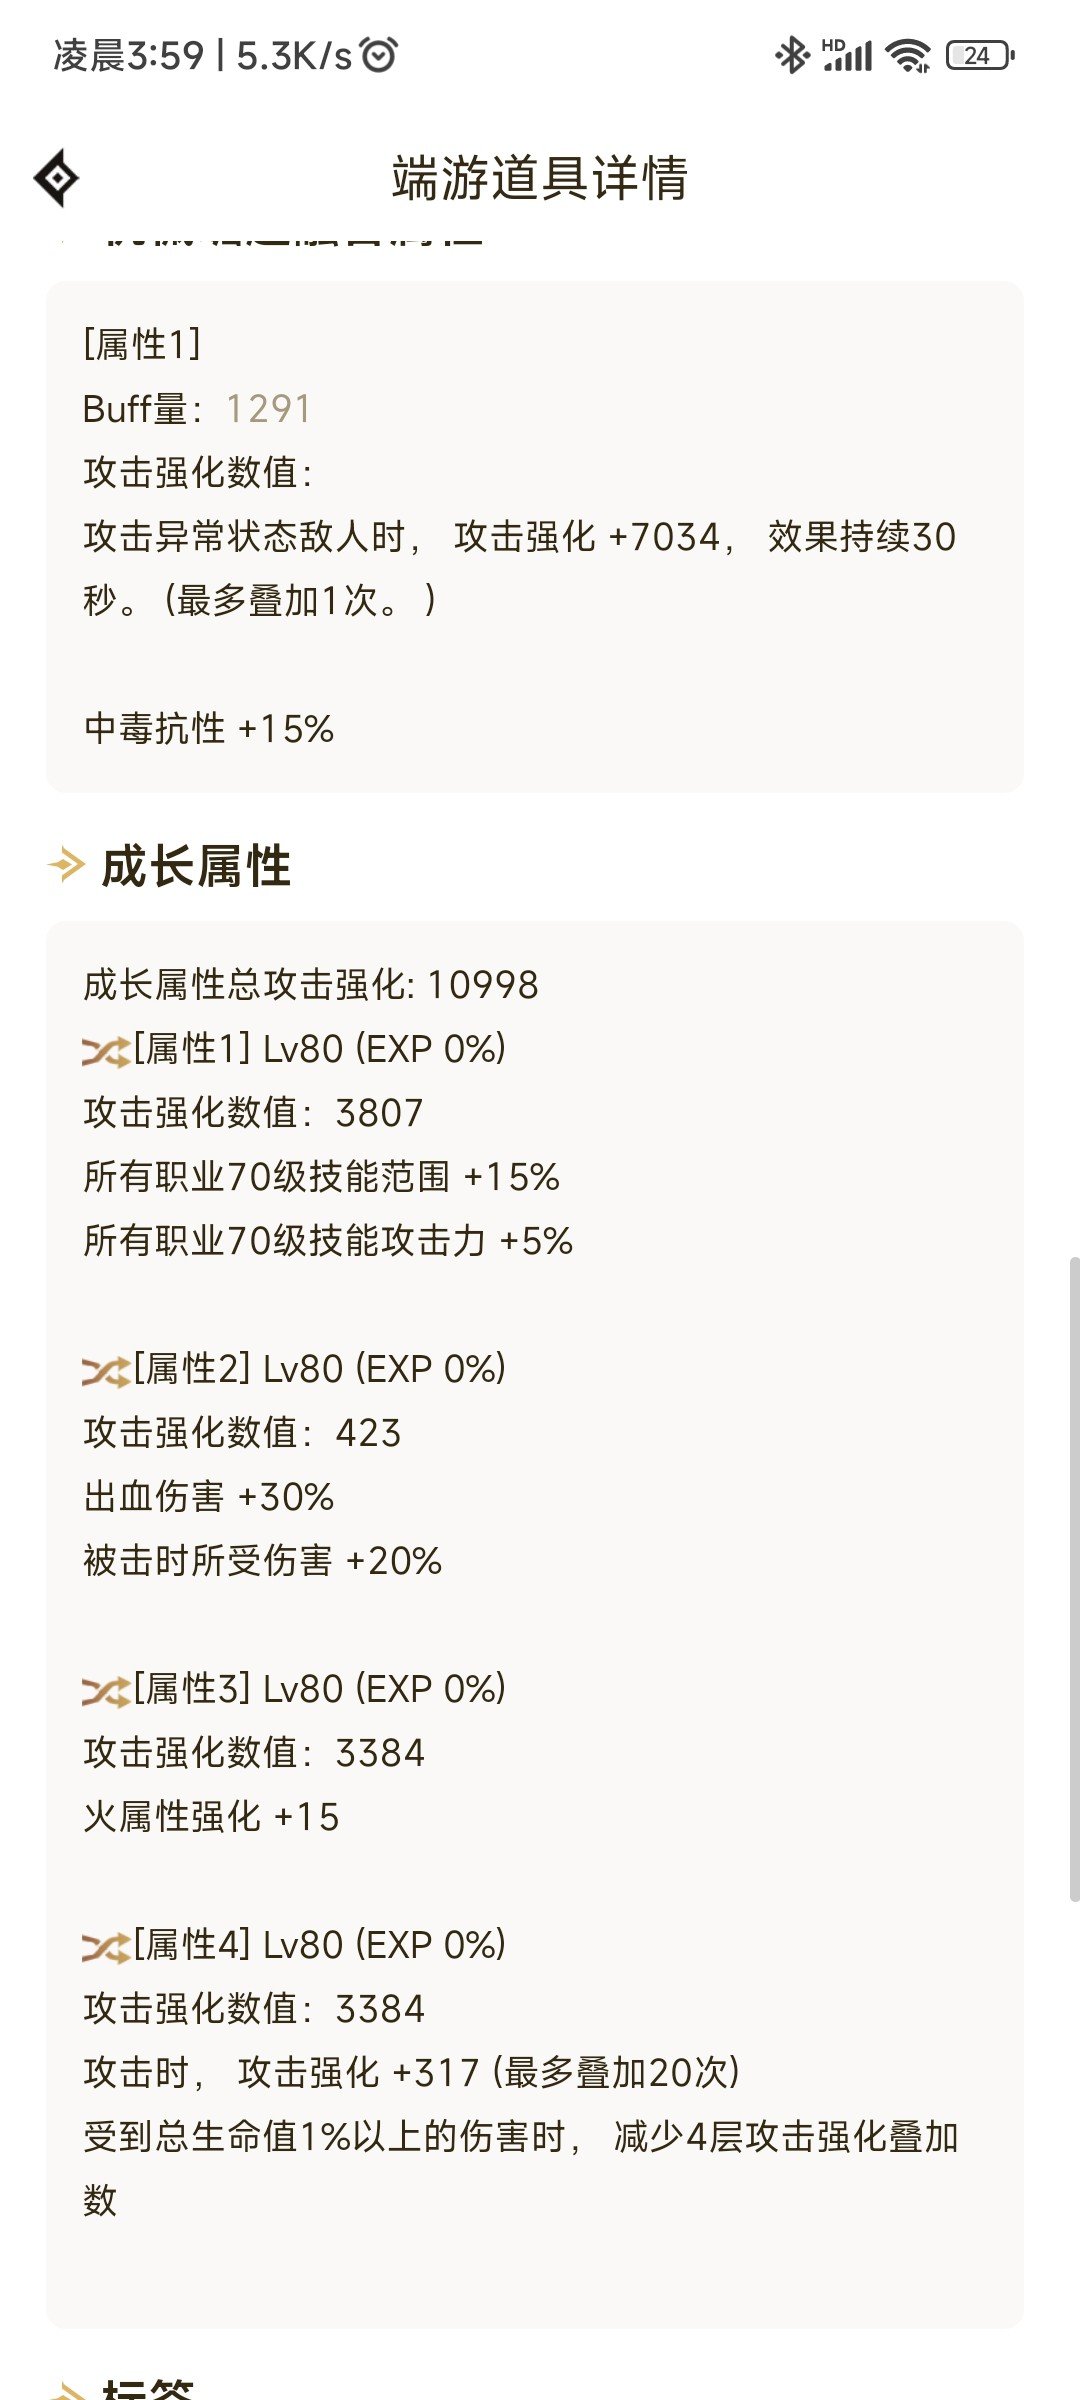Tap the [属性1] Lv80 (EXP 0%) label
Screen dimensions: 1080x2400
(x=320, y=1049)
